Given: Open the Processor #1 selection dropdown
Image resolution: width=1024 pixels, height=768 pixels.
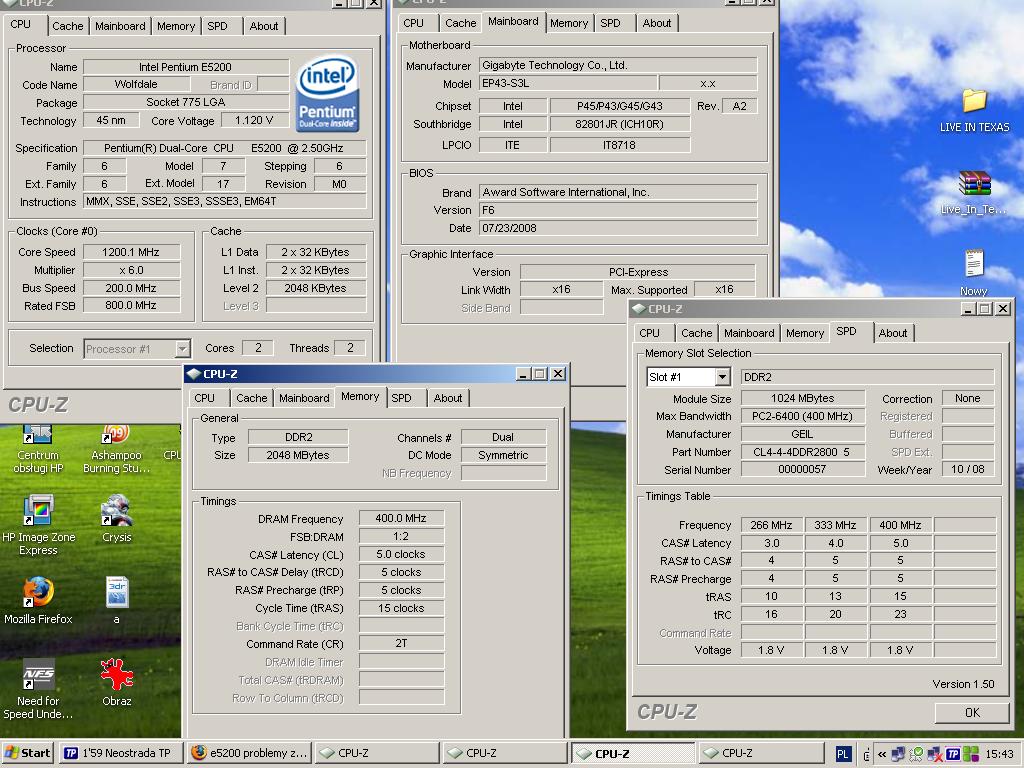Looking at the screenshot, I should (182, 349).
